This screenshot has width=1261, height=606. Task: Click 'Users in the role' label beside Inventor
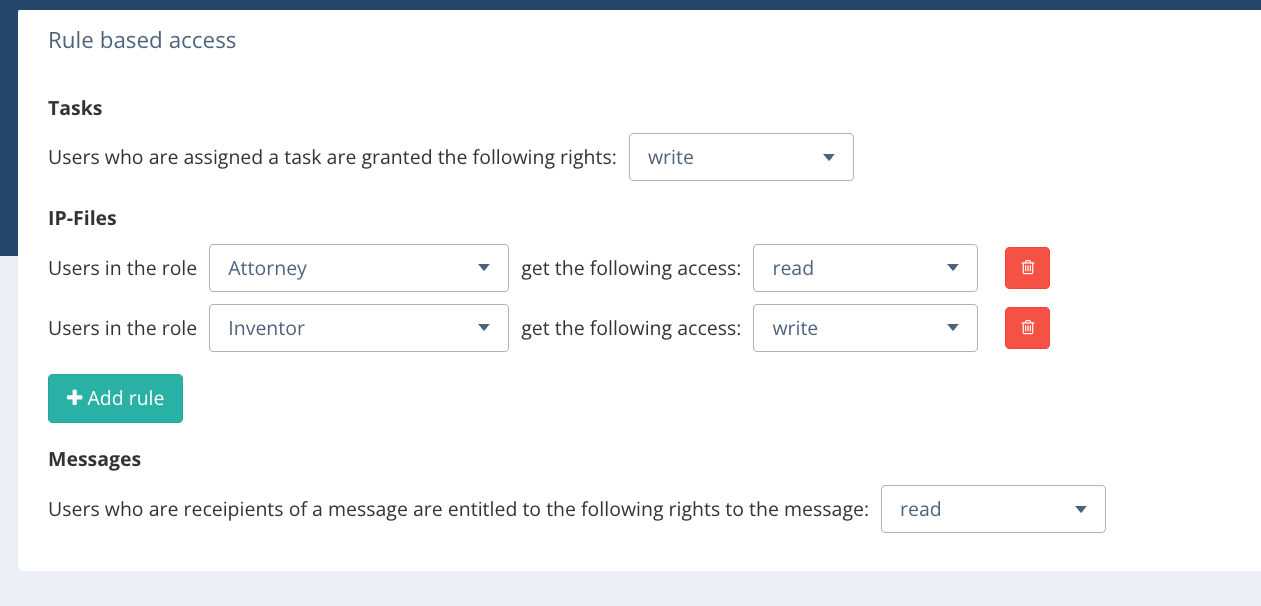[x=122, y=328]
